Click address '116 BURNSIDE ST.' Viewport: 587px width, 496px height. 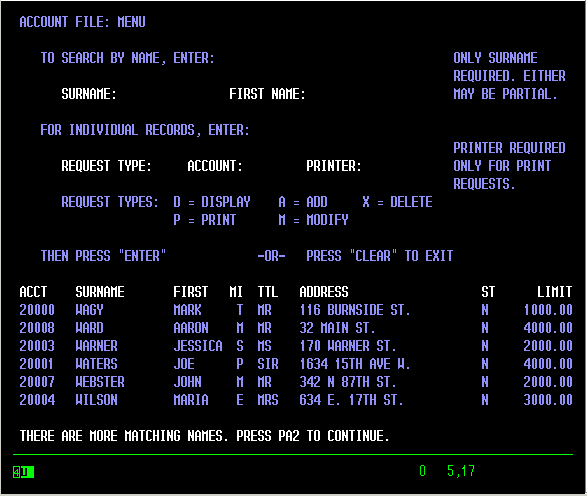click(355, 310)
